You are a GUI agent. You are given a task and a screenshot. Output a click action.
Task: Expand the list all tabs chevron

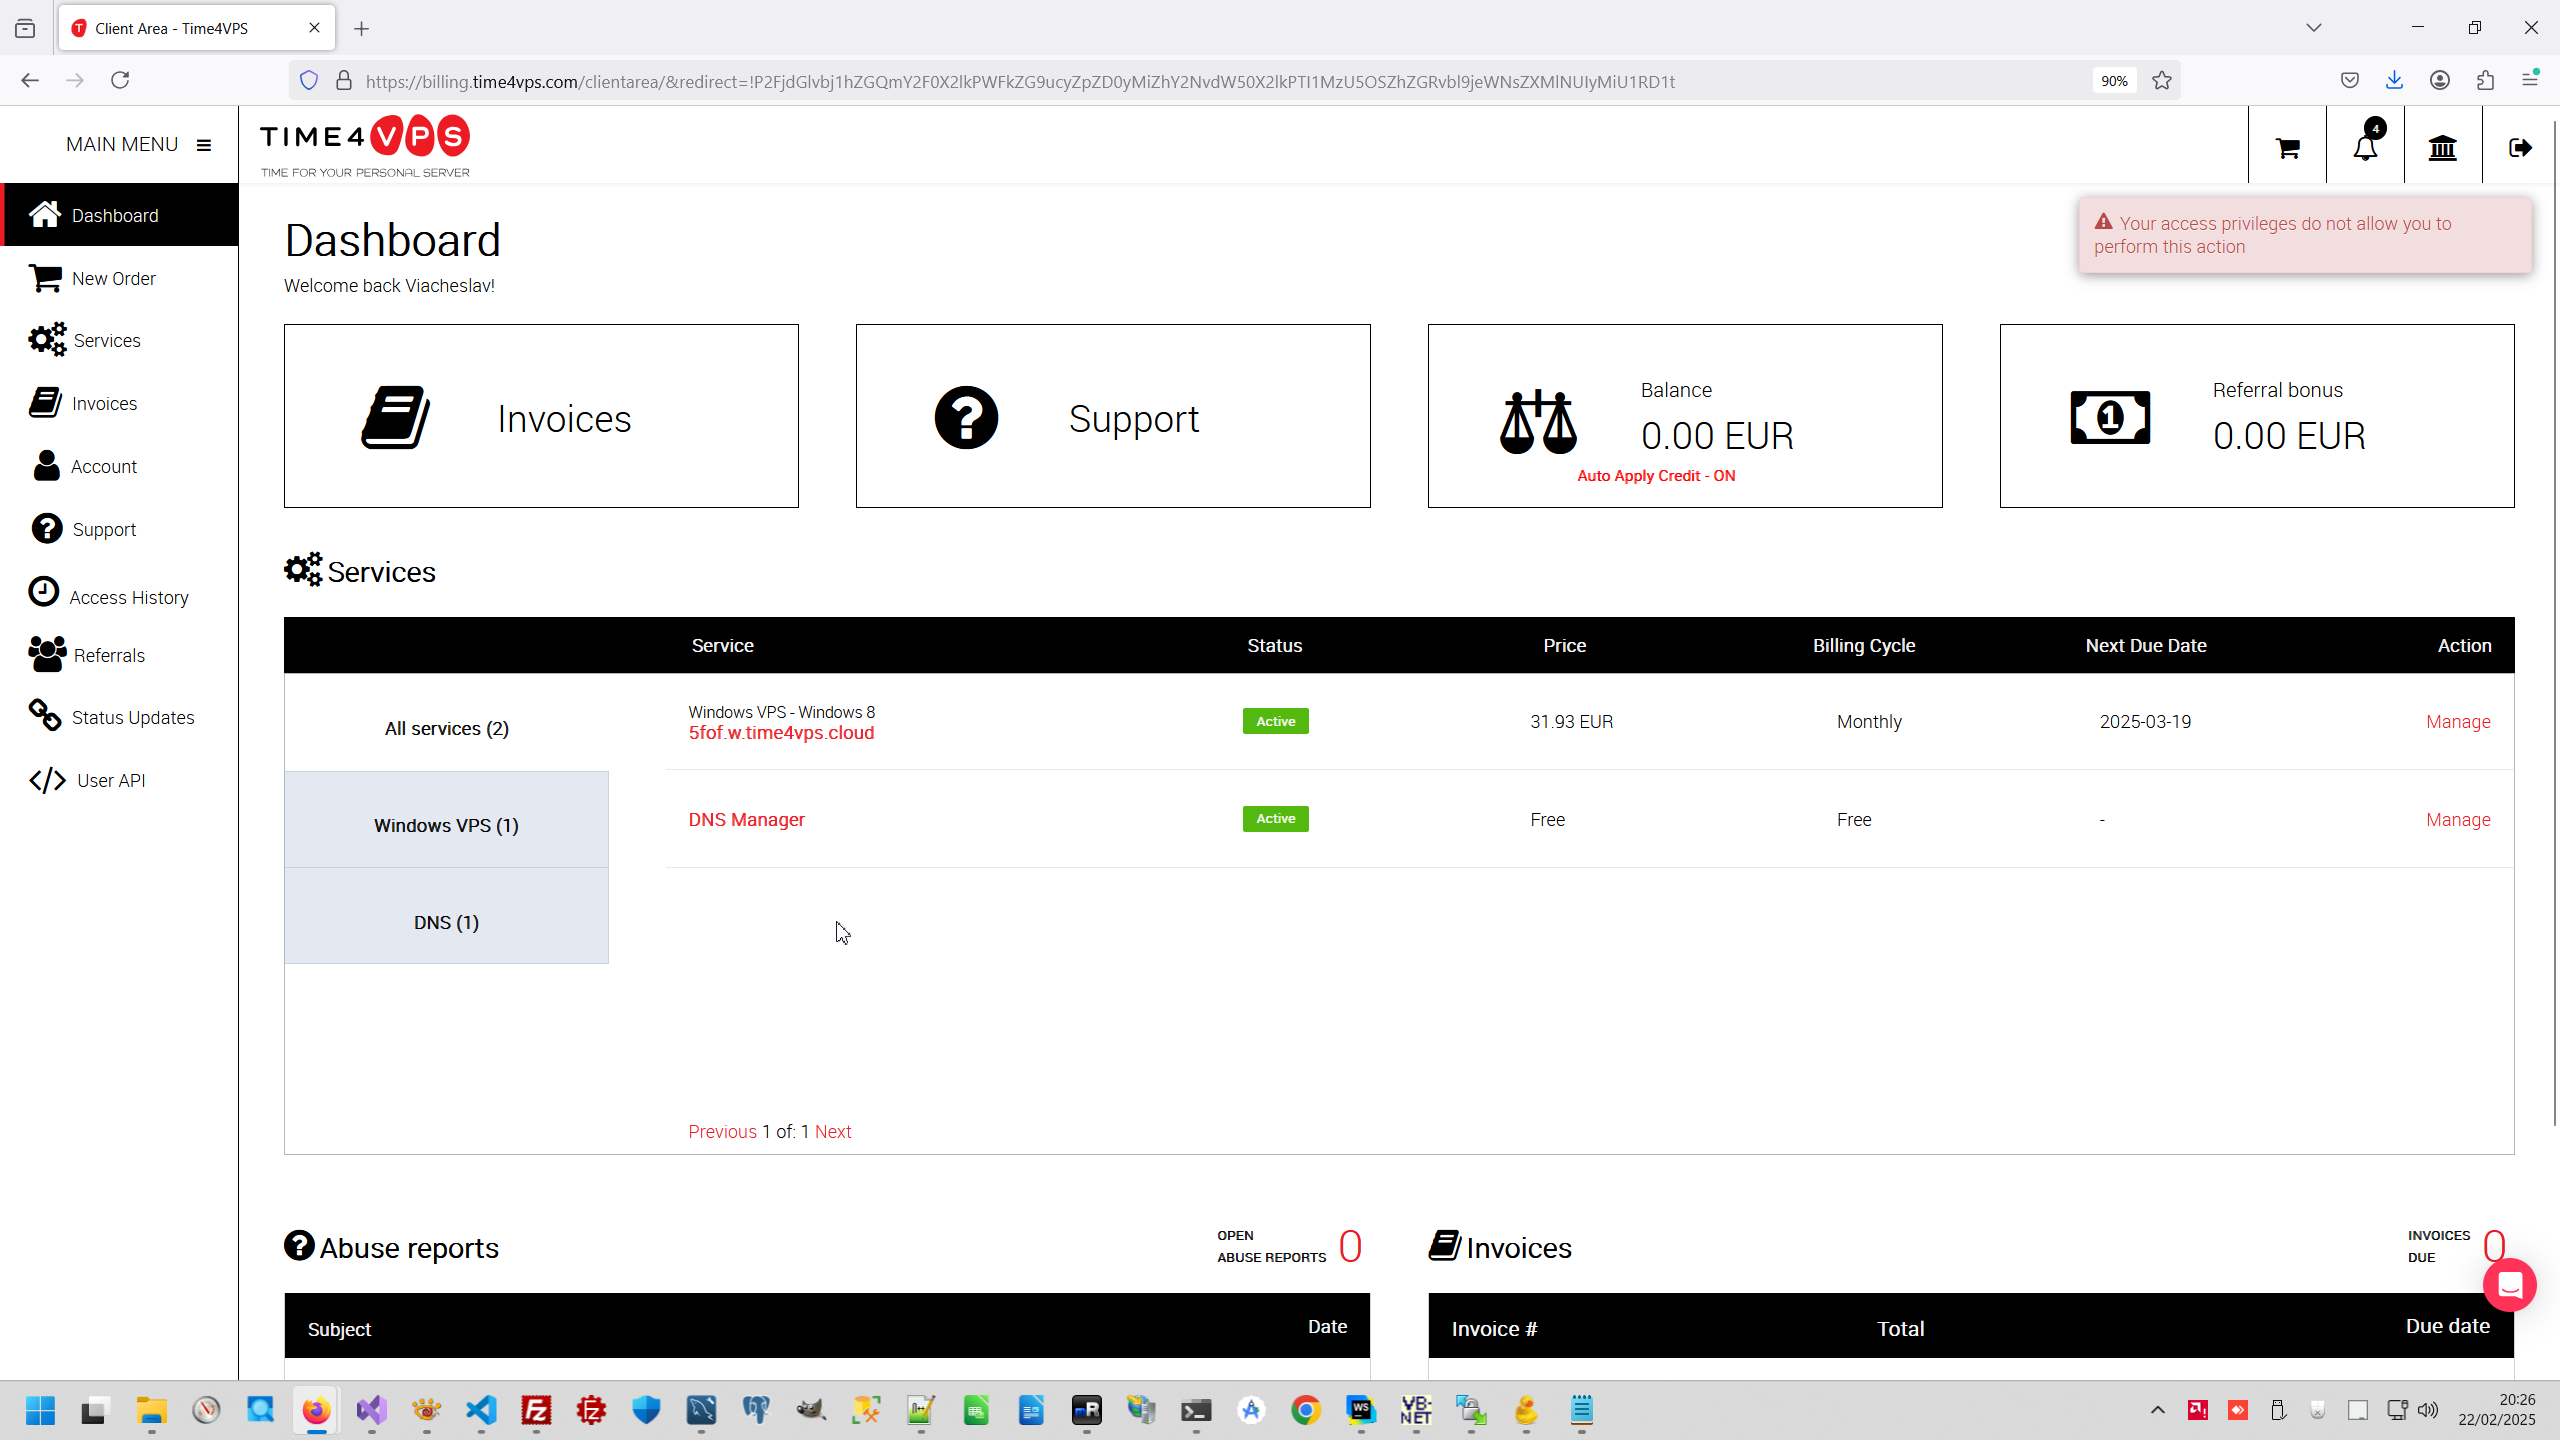coord(2313,28)
